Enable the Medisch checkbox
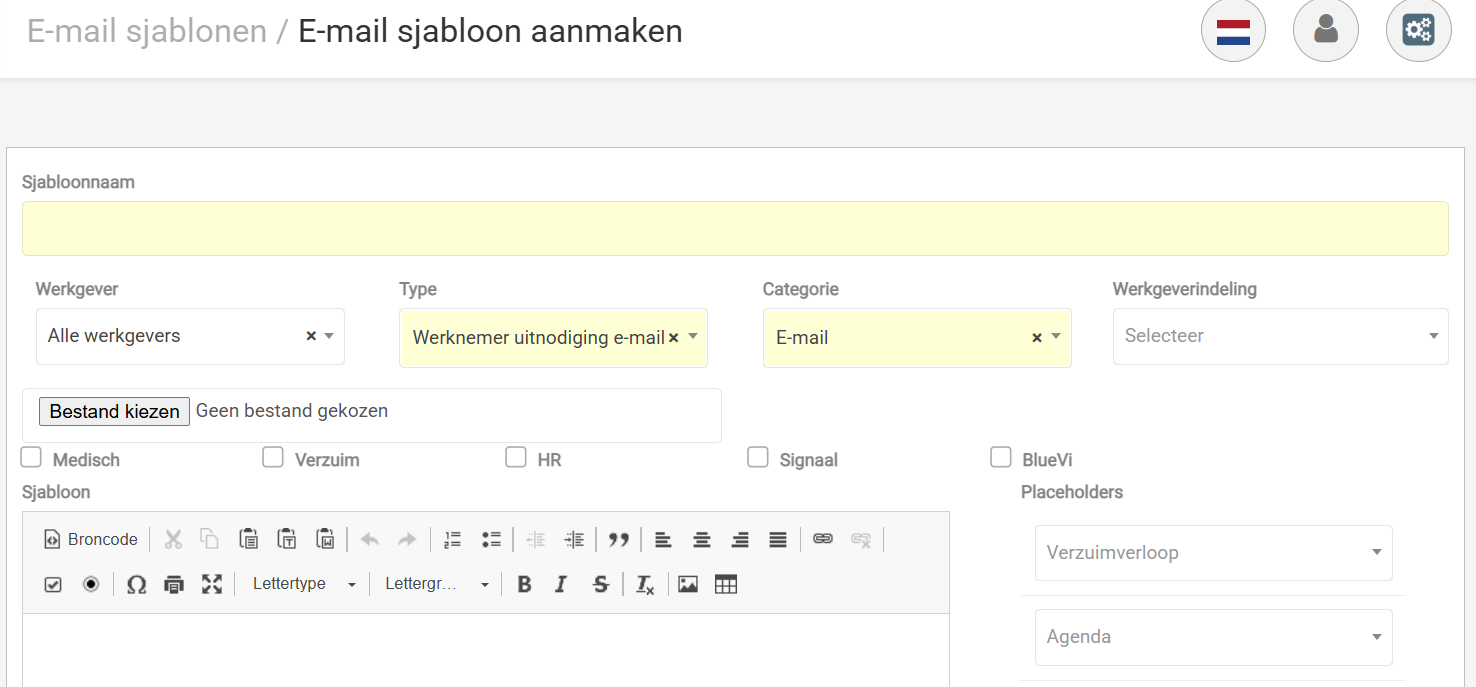Screen dimensions: 1476x687 [32, 458]
